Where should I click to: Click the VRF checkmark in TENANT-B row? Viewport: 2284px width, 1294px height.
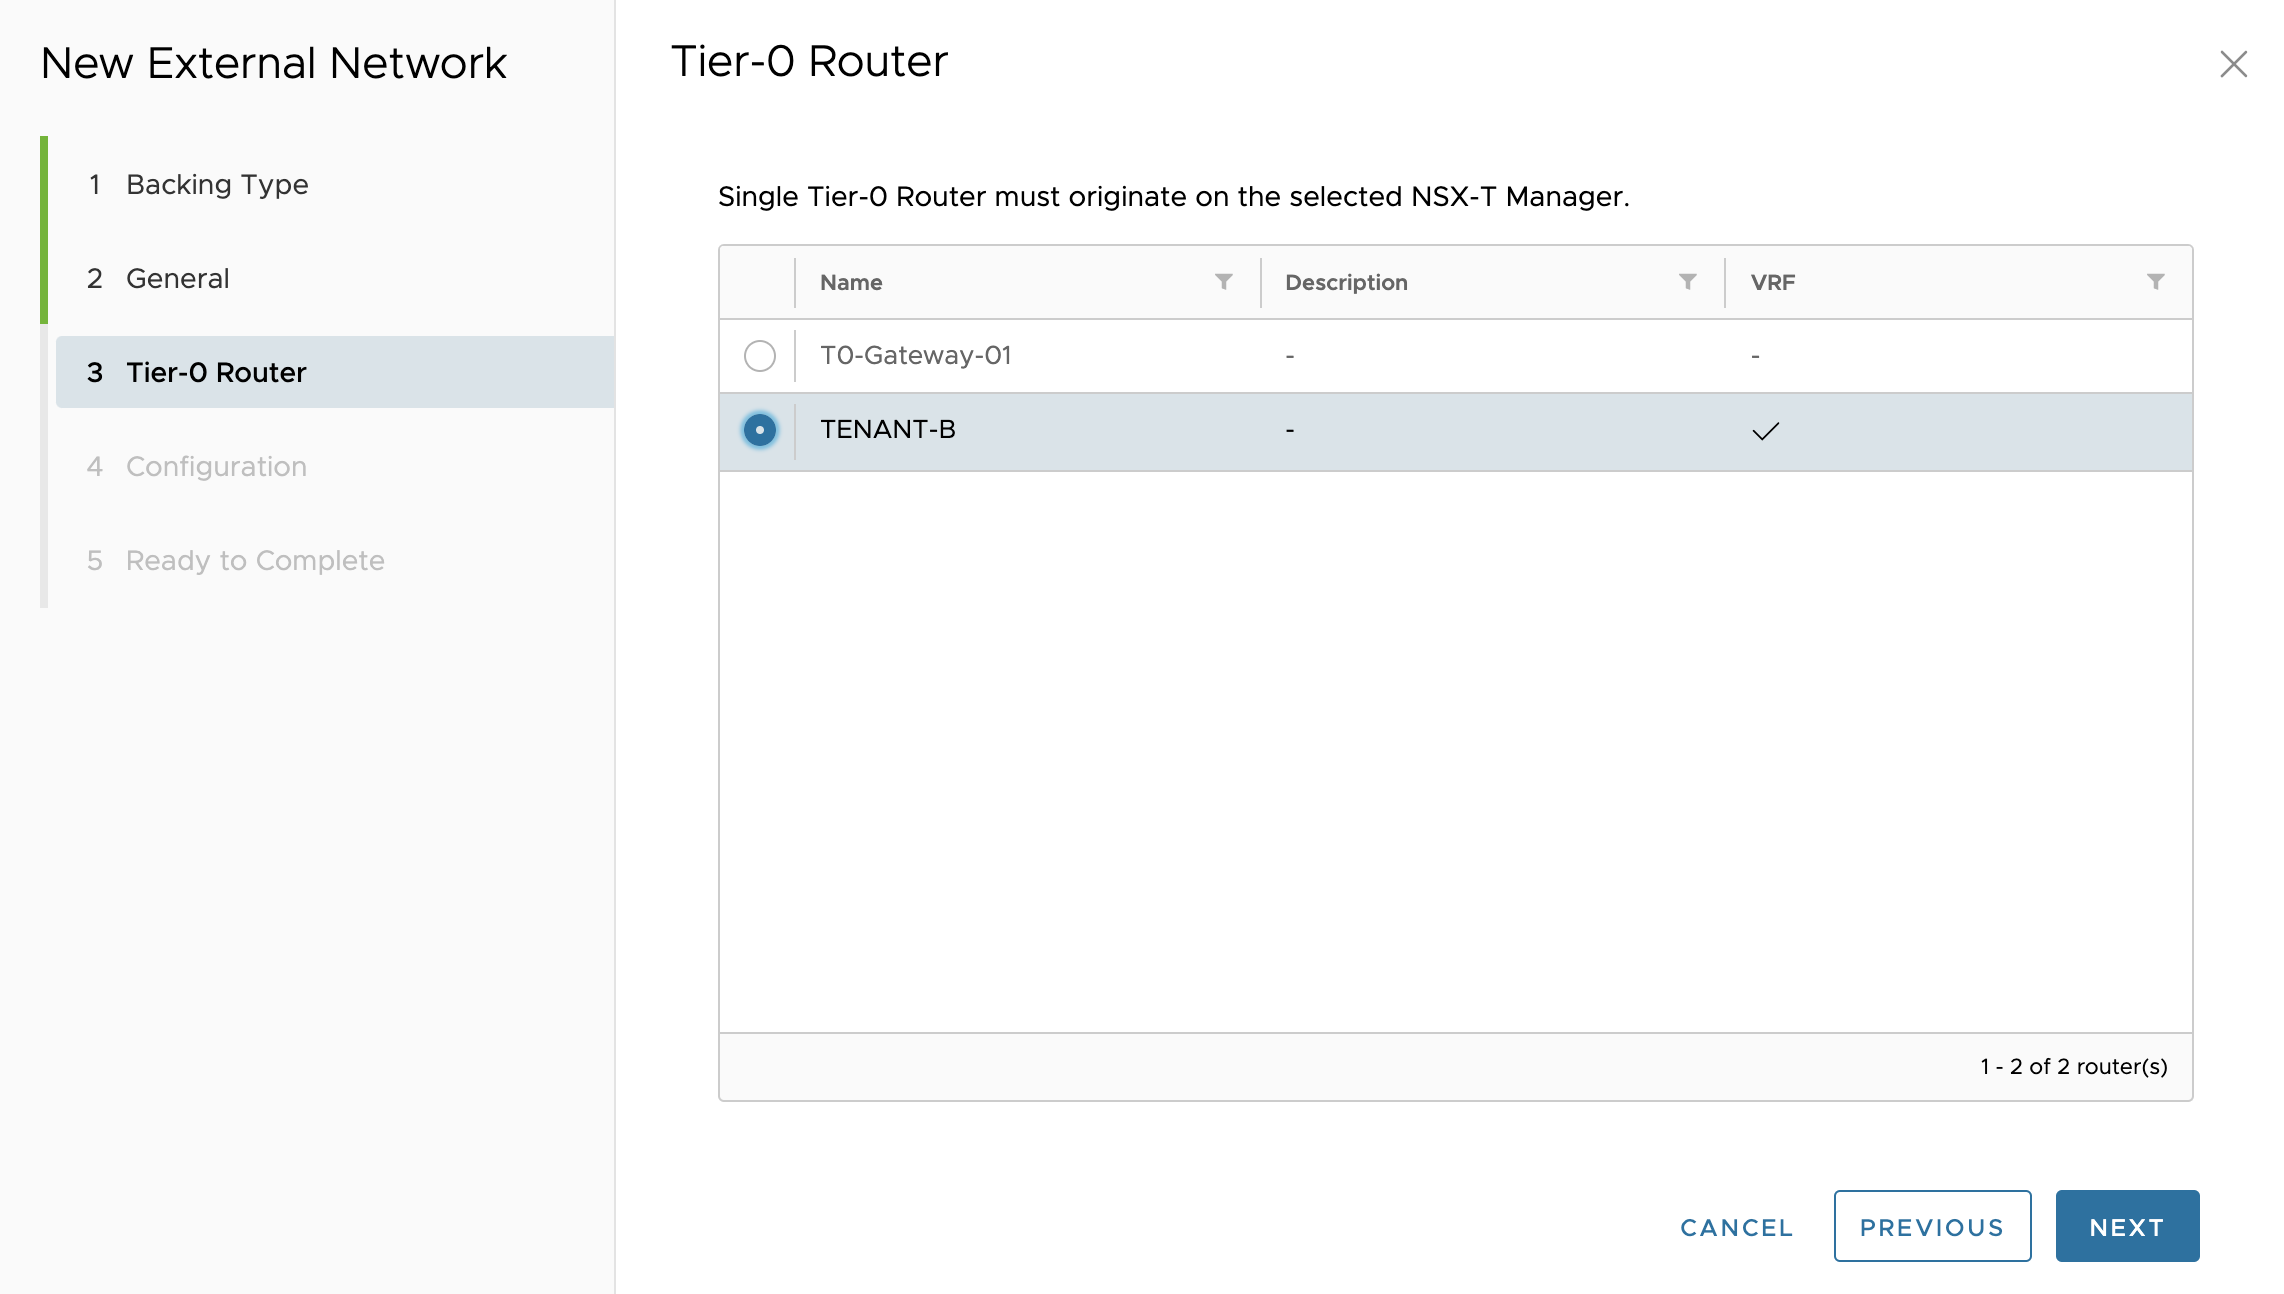pyautogui.click(x=1765, y=431)
